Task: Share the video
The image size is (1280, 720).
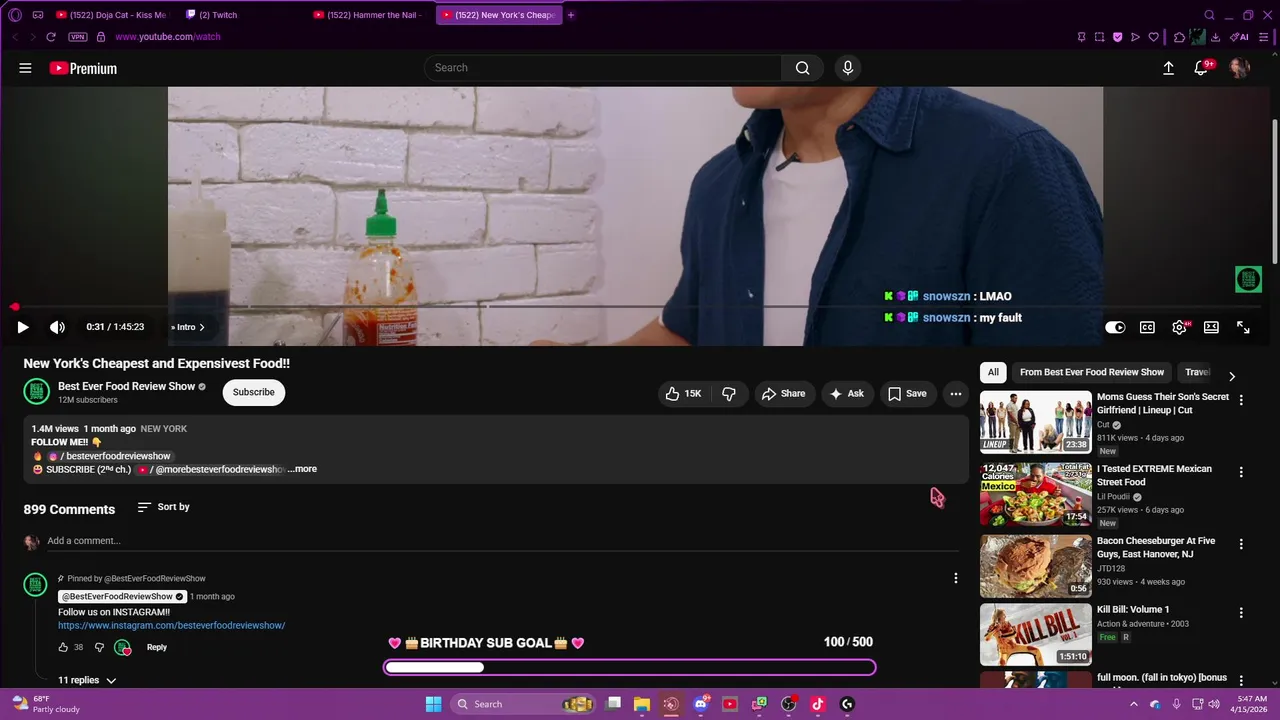Action: point(783,394)
